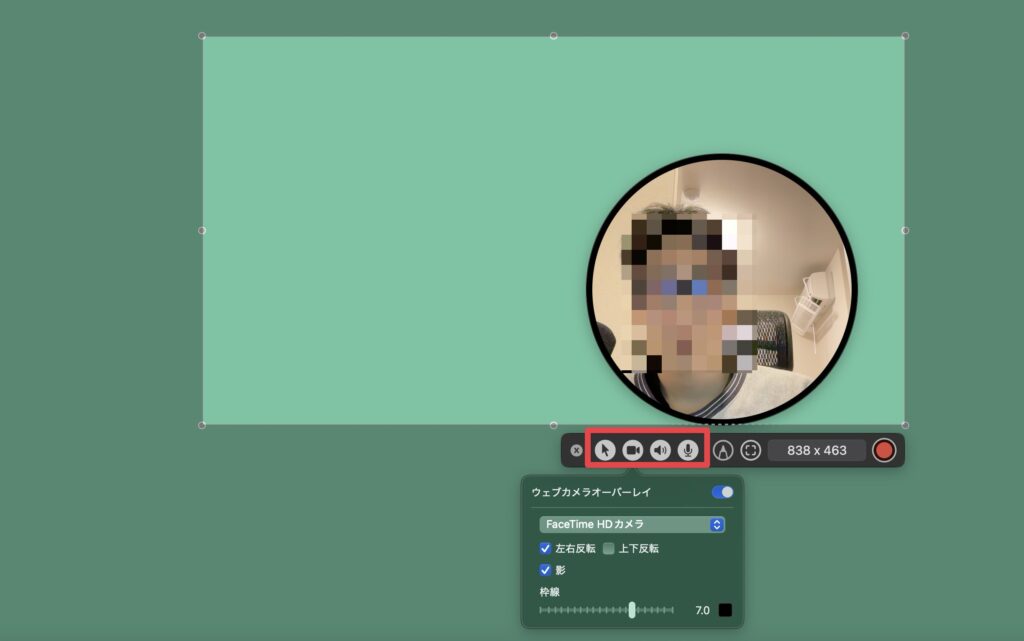The height and width of the screenshot is (641, 1024).
Task: Toggle system audio speaker icon
Action: click(660, 450)
